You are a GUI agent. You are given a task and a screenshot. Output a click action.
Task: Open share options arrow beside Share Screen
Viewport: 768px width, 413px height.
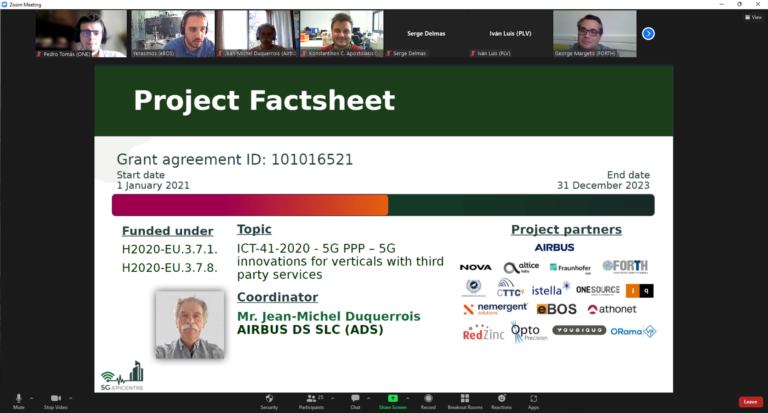(x=408, y=398)
